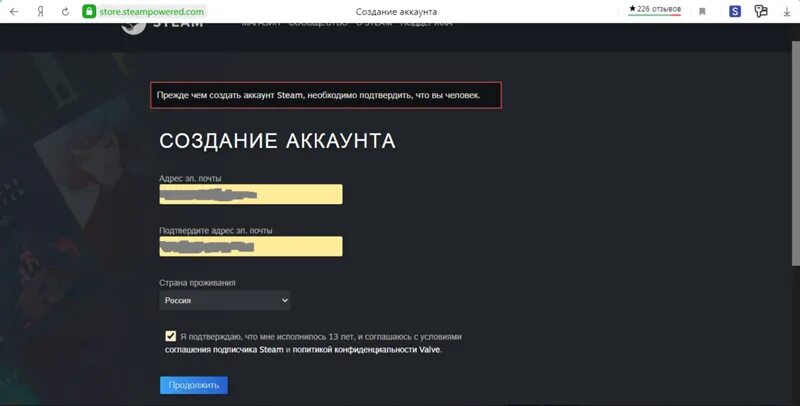The width and height of the screenshot is (800, 406).
Task: Open the Страна проживания dropdown showing Россия
Action: coord(224,300)
